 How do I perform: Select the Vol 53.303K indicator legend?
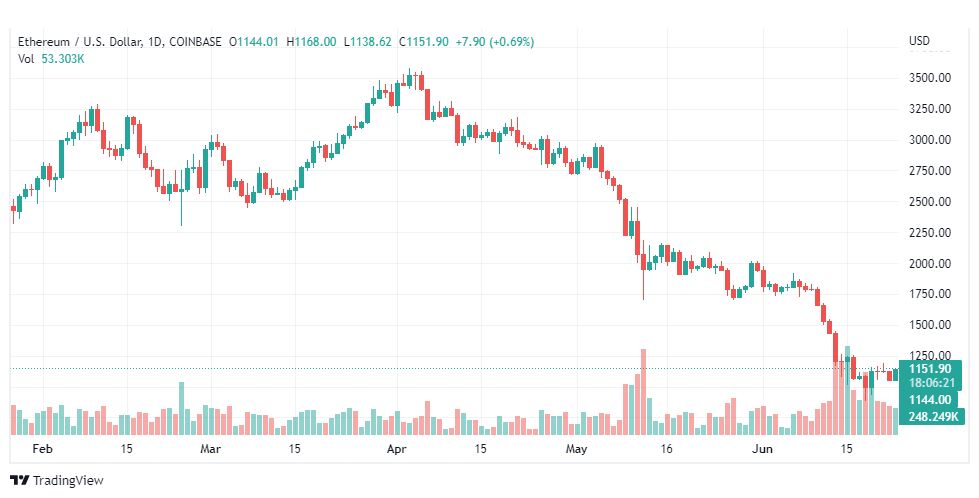[x=51, y=59]
